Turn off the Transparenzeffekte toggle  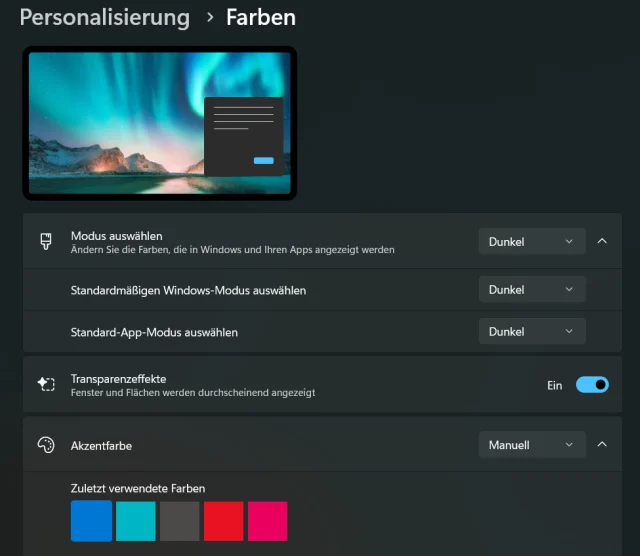coord(592,385)
